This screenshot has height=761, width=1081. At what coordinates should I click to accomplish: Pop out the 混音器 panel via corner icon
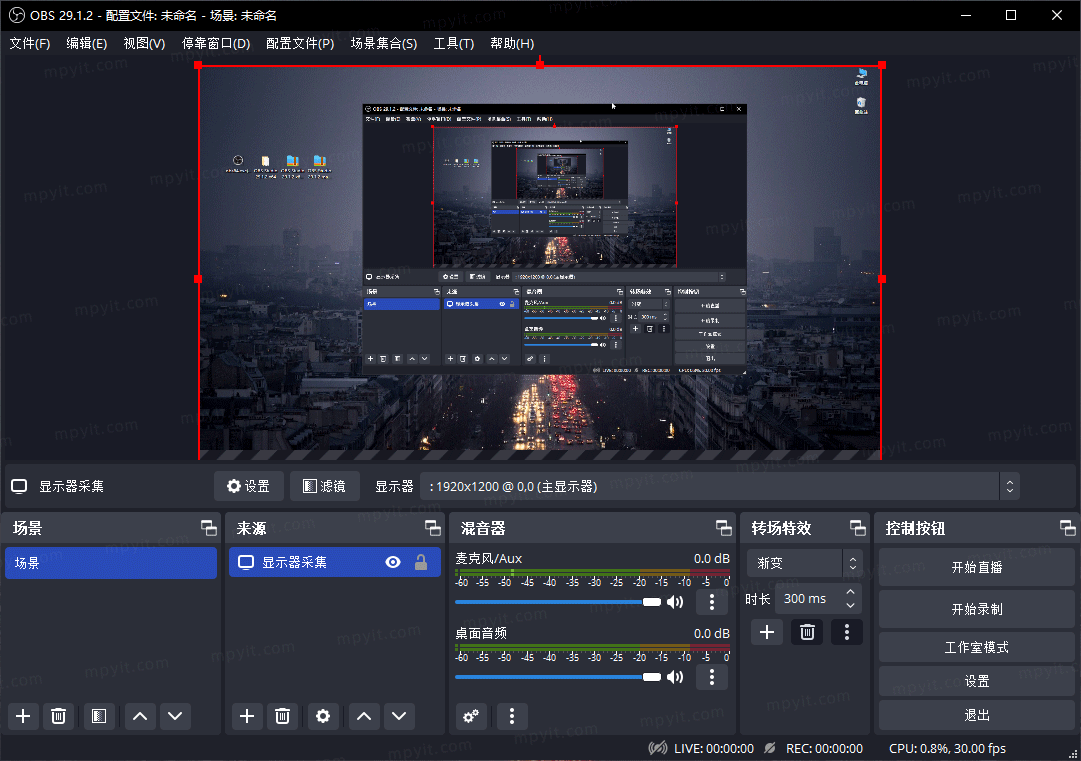pyautogui.click(x=722, y=527)
